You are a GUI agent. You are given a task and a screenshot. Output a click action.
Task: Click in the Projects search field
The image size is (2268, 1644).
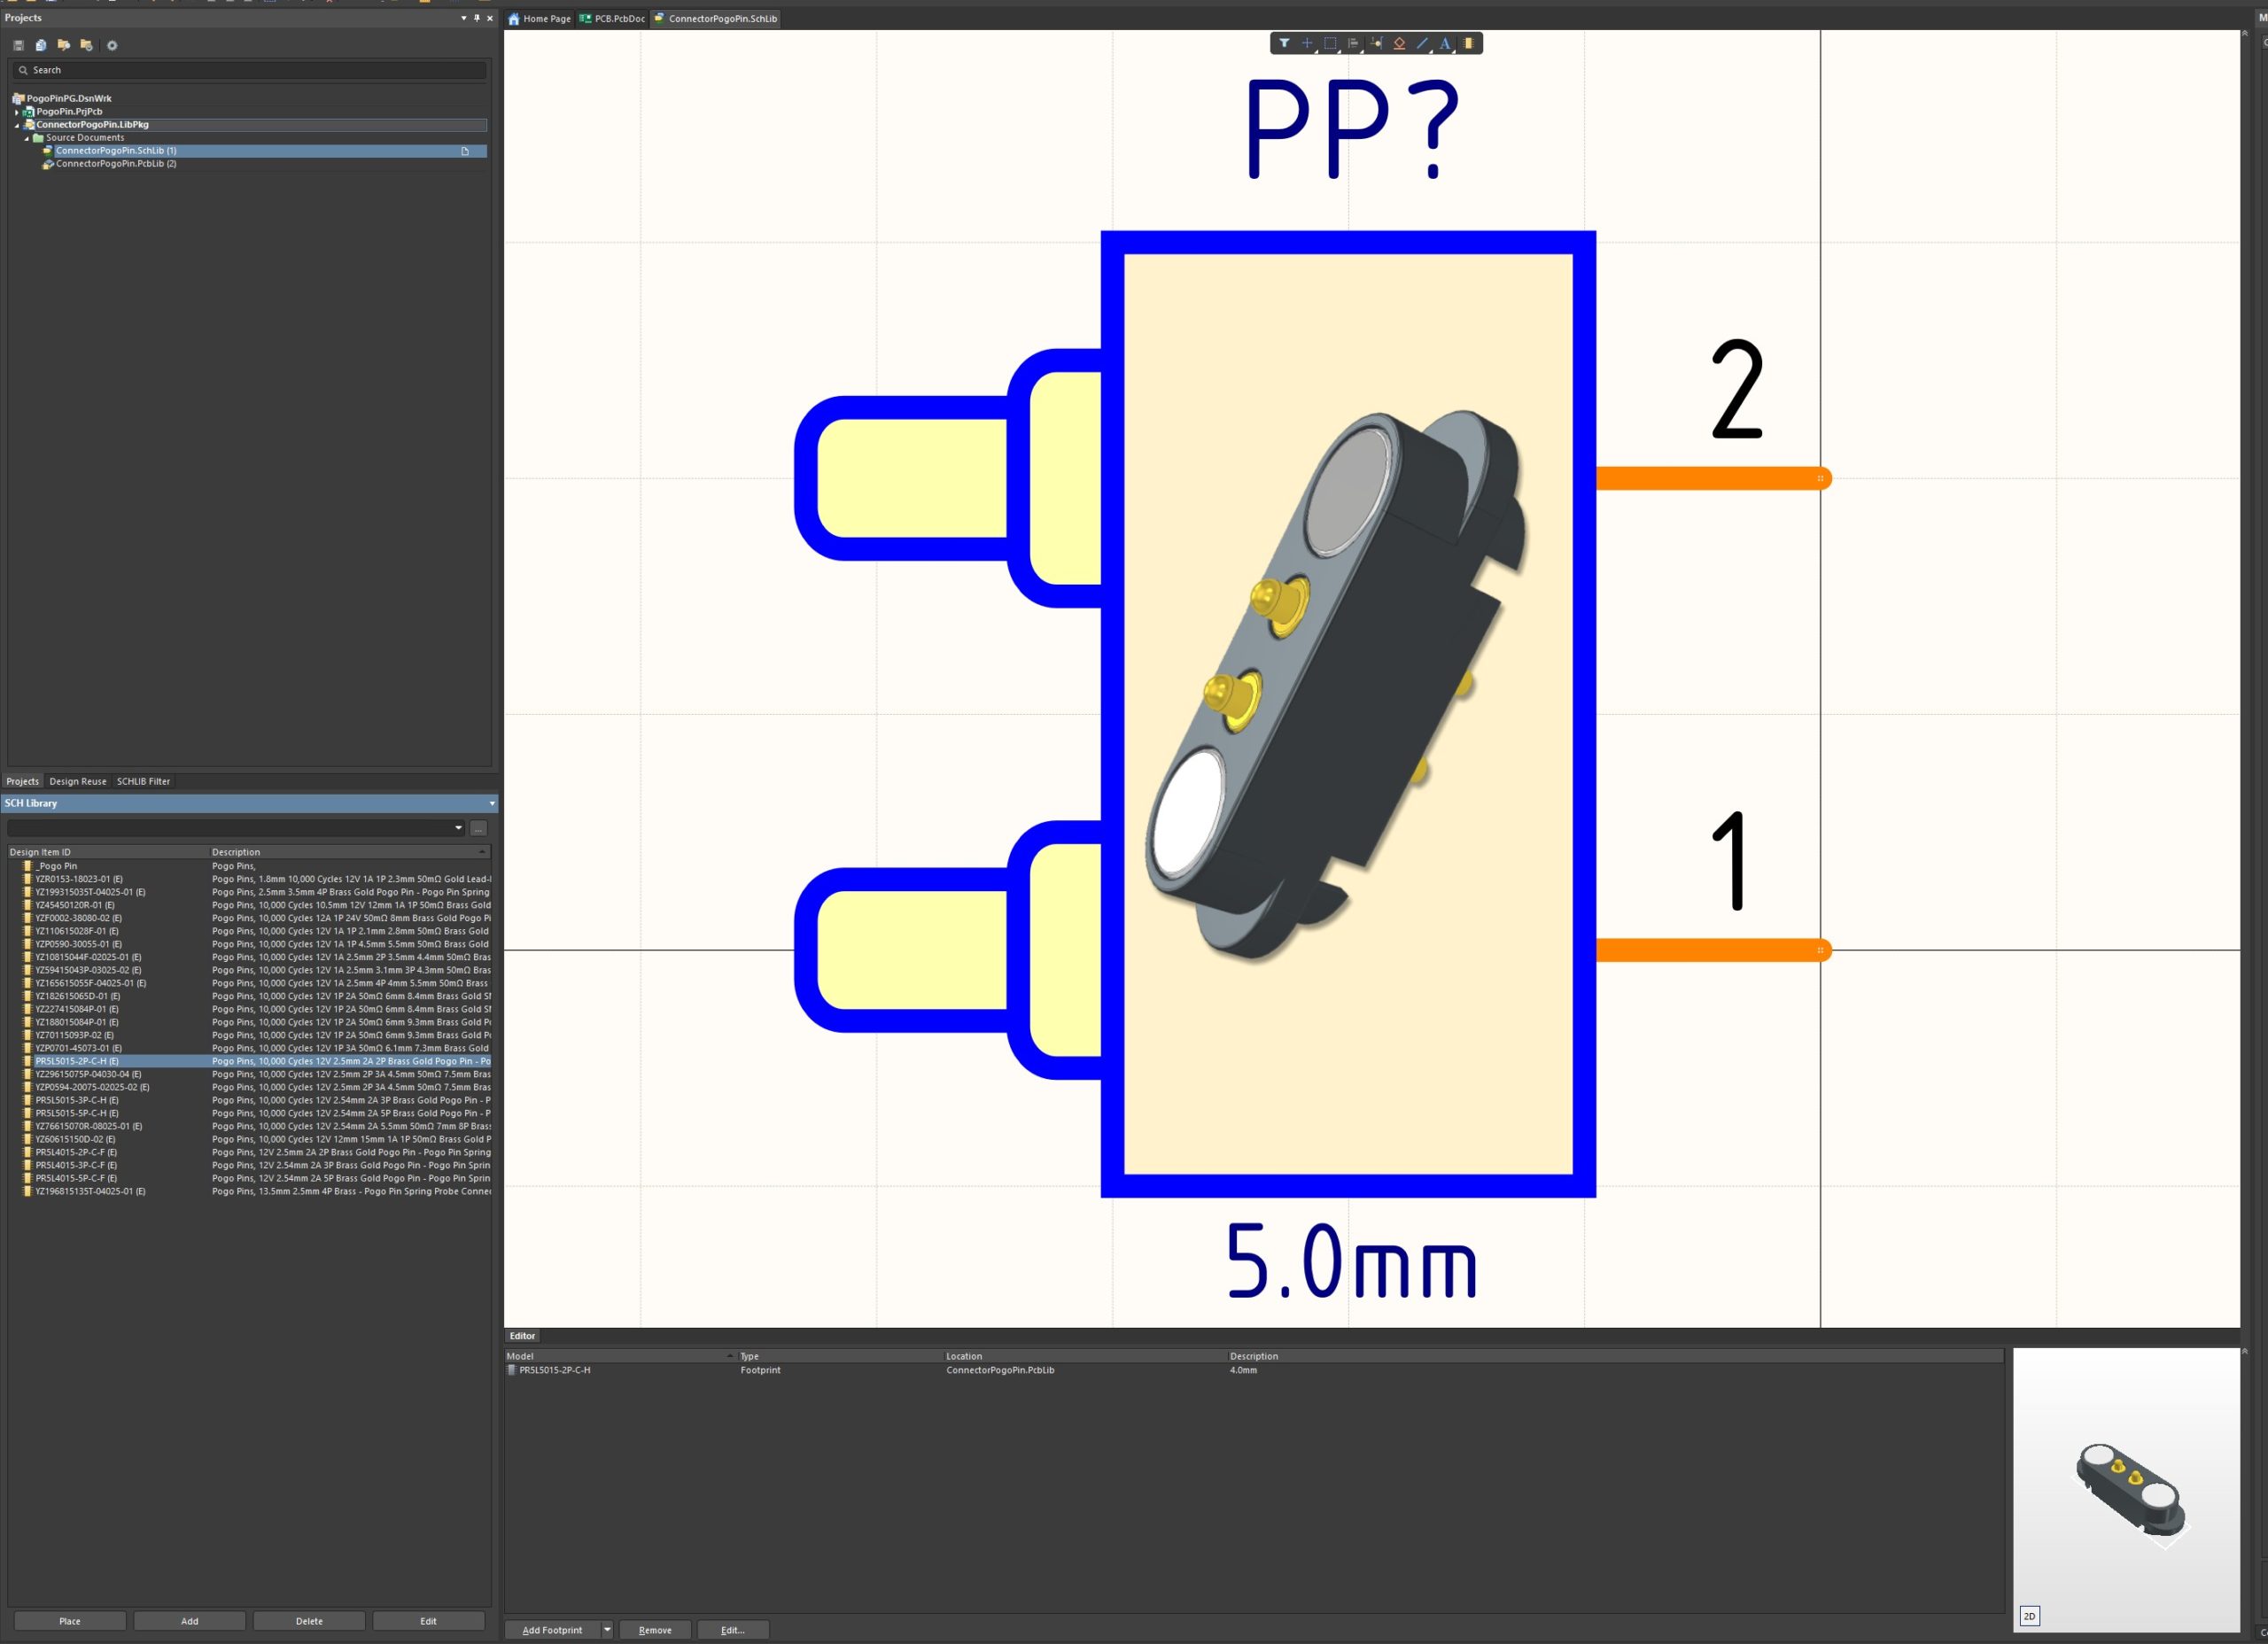pos(250,70)
